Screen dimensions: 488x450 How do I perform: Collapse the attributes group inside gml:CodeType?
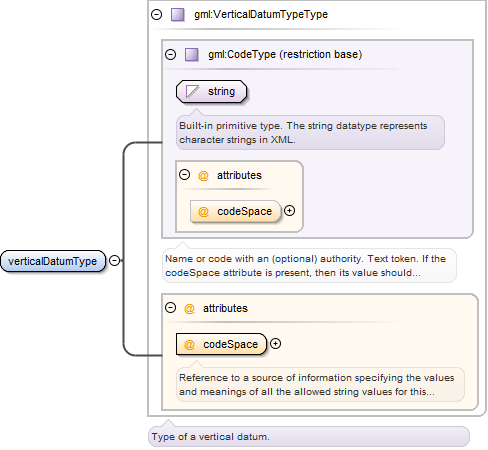coord(184,175)
